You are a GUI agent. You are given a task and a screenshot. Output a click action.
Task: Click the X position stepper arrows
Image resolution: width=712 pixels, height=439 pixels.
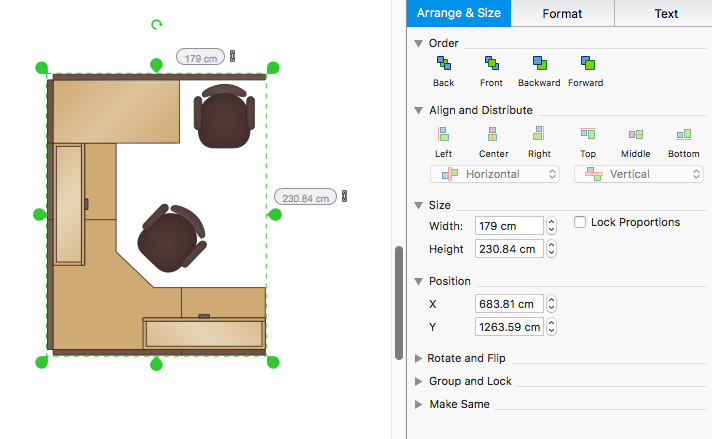tap(551, 304)
